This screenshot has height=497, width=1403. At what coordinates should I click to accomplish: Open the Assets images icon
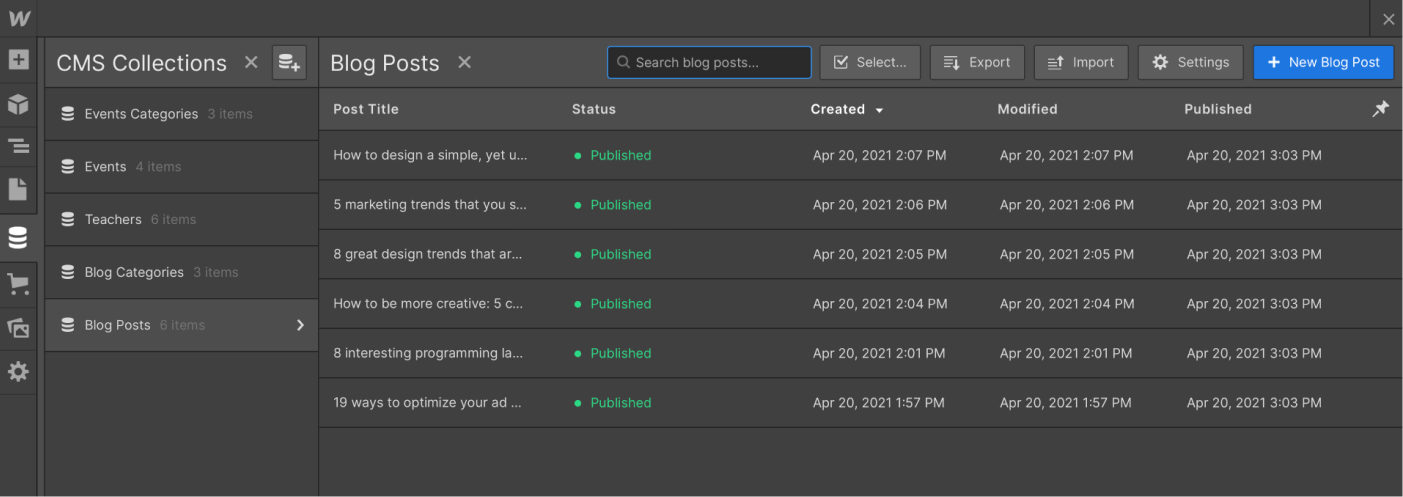click(18, 328)
